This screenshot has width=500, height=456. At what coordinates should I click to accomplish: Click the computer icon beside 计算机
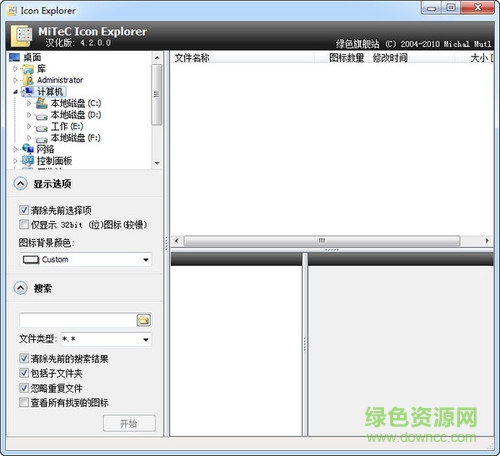coord(28,92)
